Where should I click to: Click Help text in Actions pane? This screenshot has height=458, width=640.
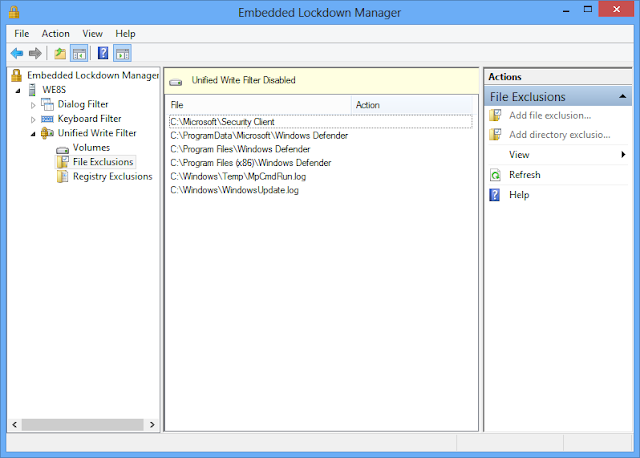click(519, 195)
